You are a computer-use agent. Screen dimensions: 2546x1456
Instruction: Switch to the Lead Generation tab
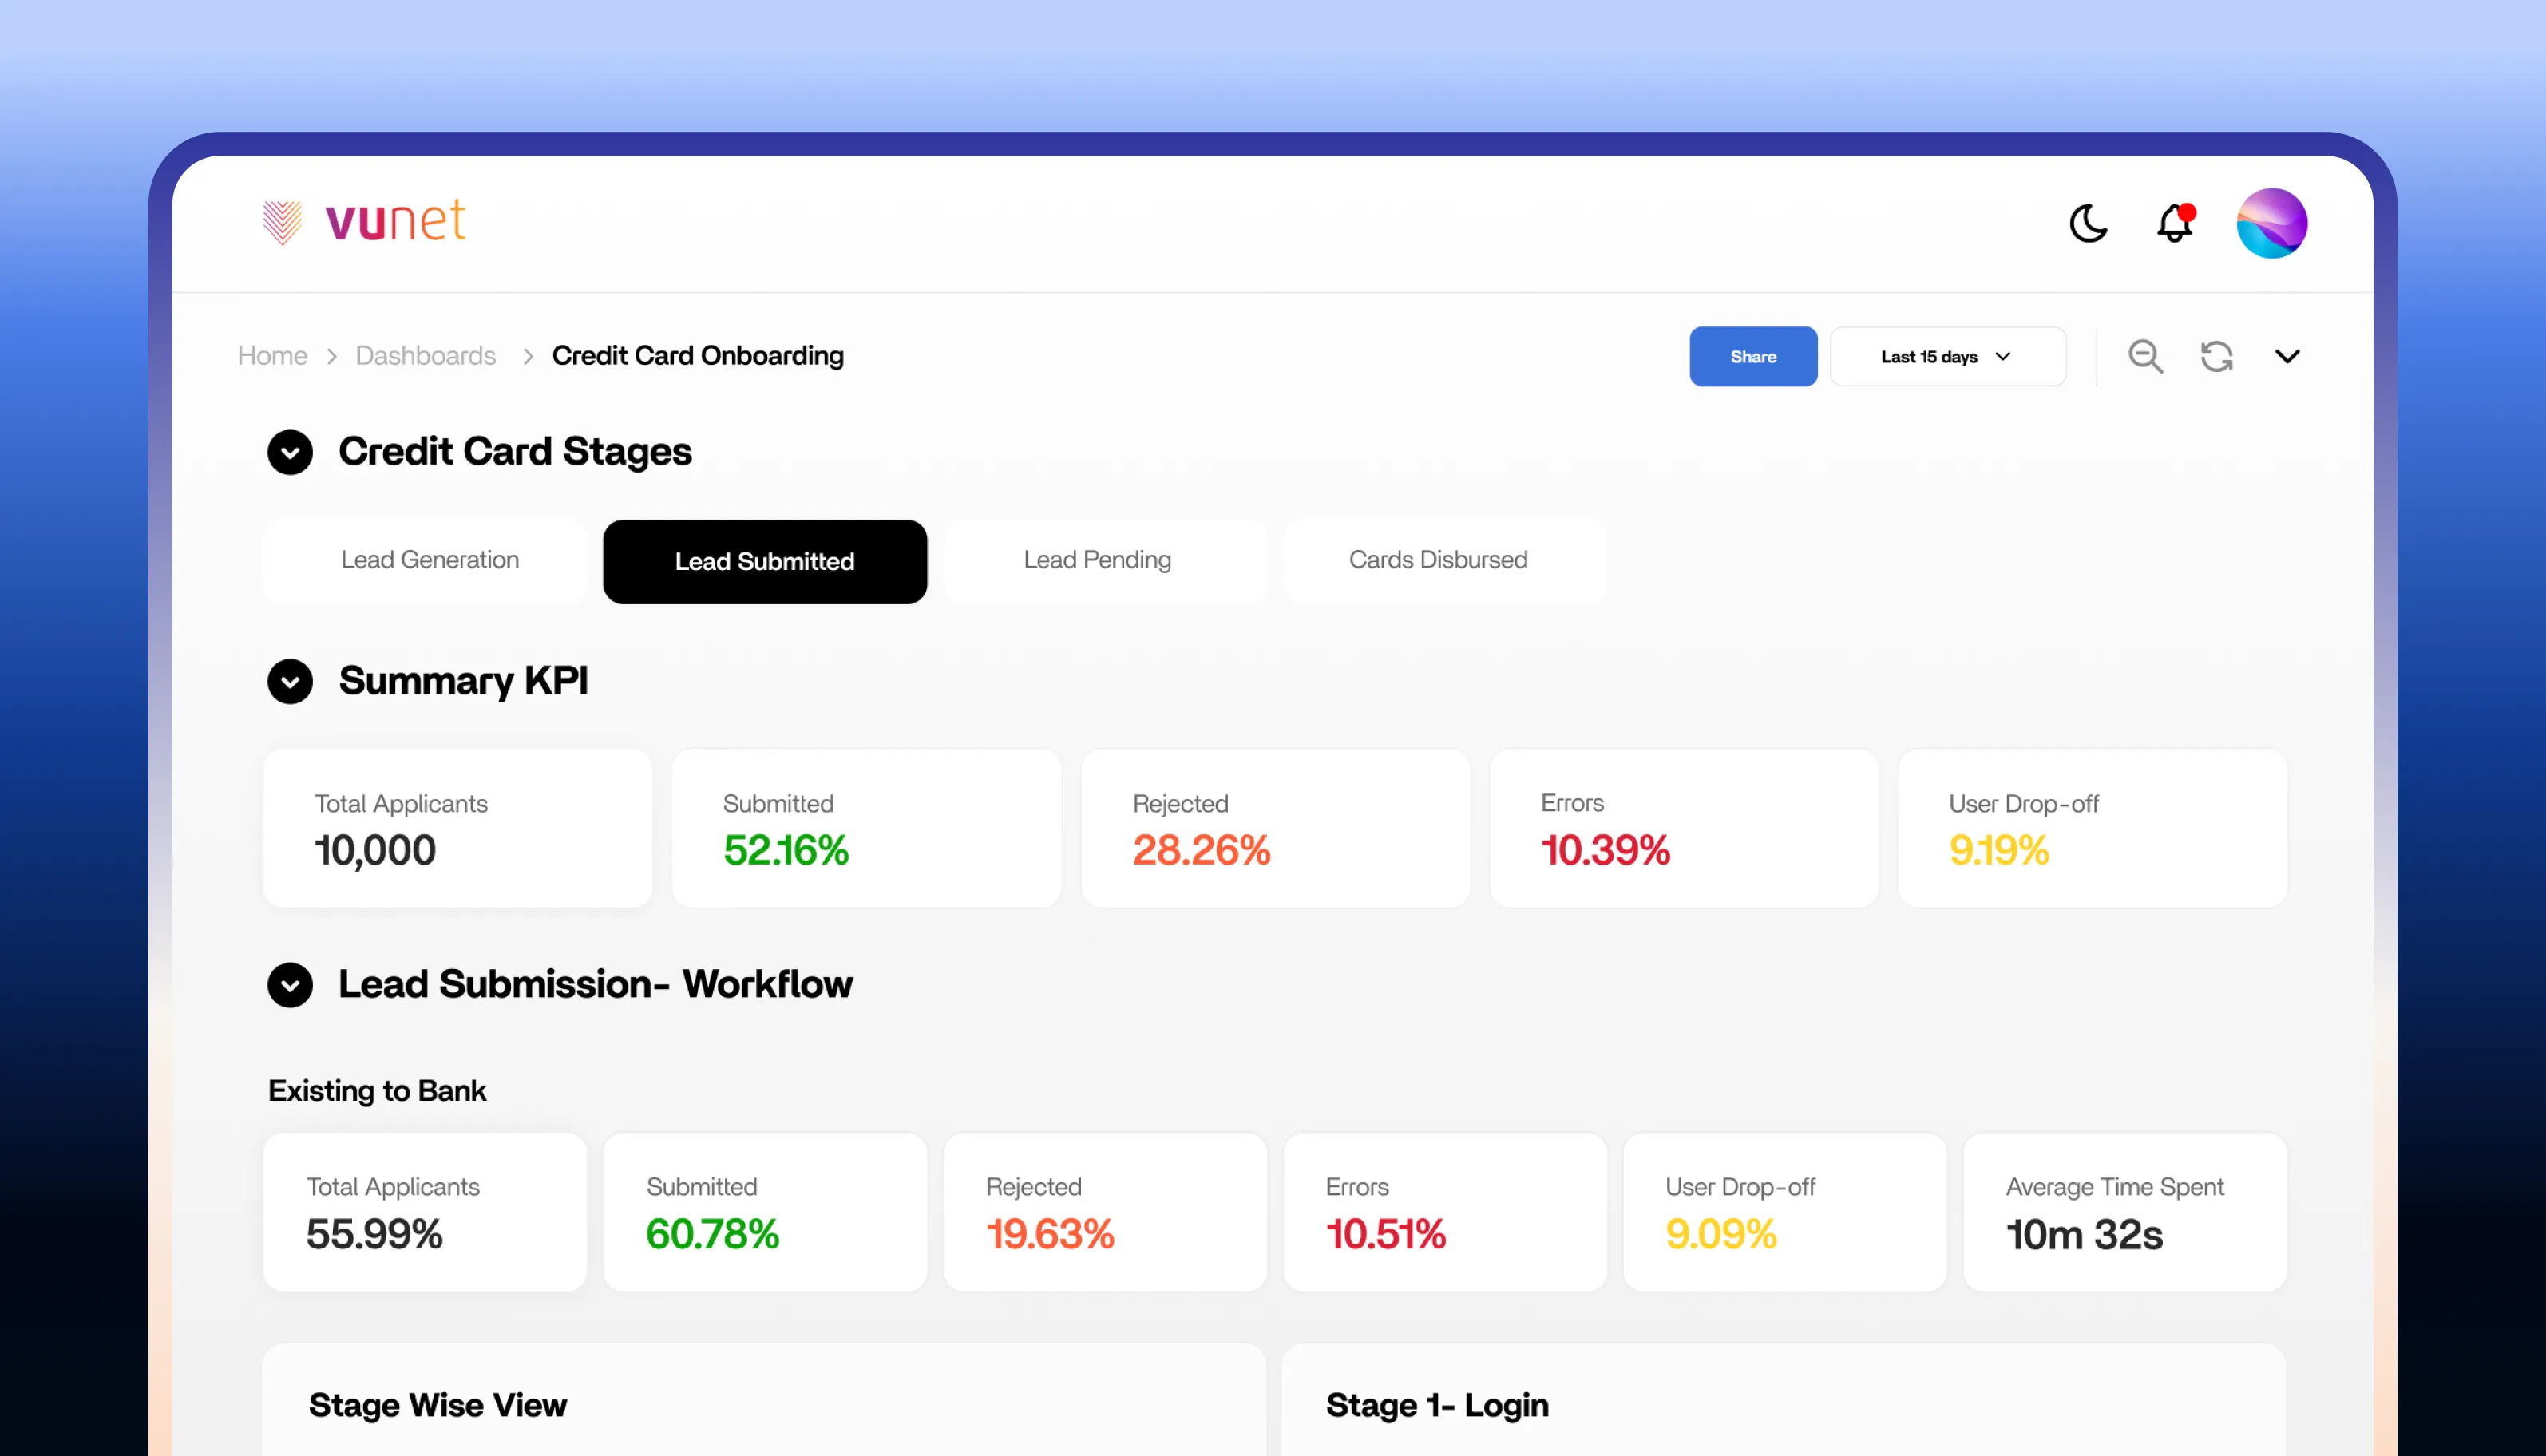(x=430, y=560)
